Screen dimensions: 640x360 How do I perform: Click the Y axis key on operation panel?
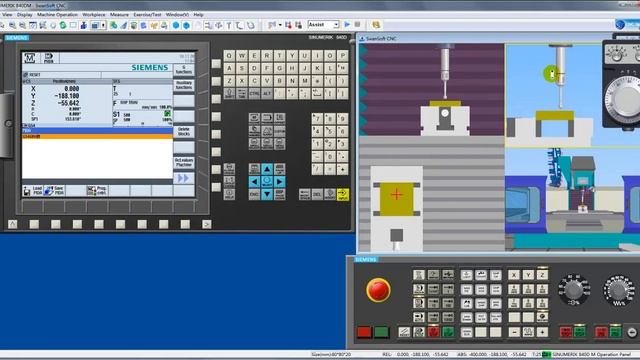(528, 275)
